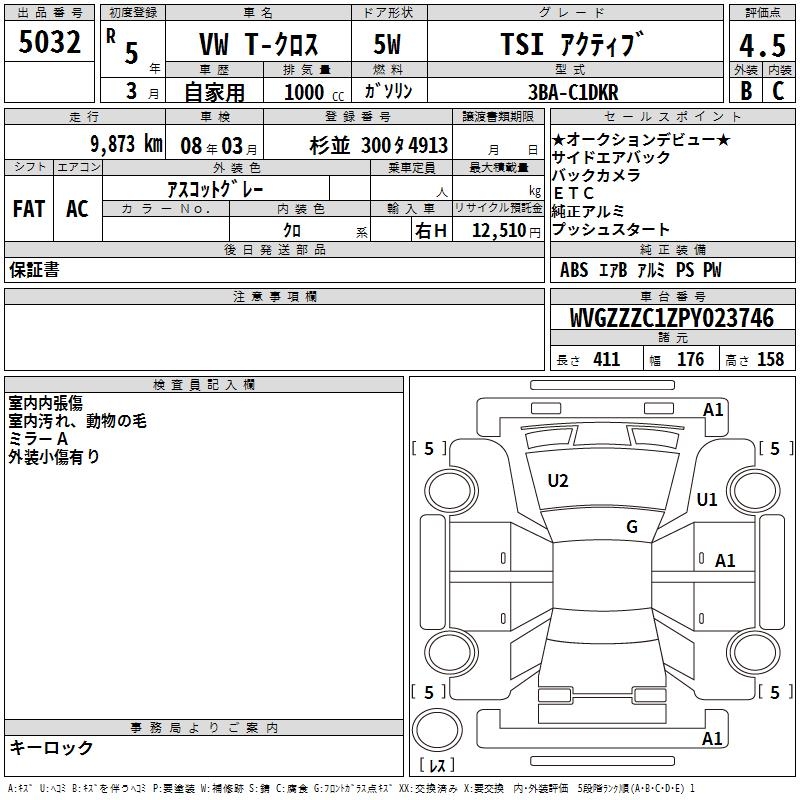Select the アスコットグレー exterior color field

(215, 188)
